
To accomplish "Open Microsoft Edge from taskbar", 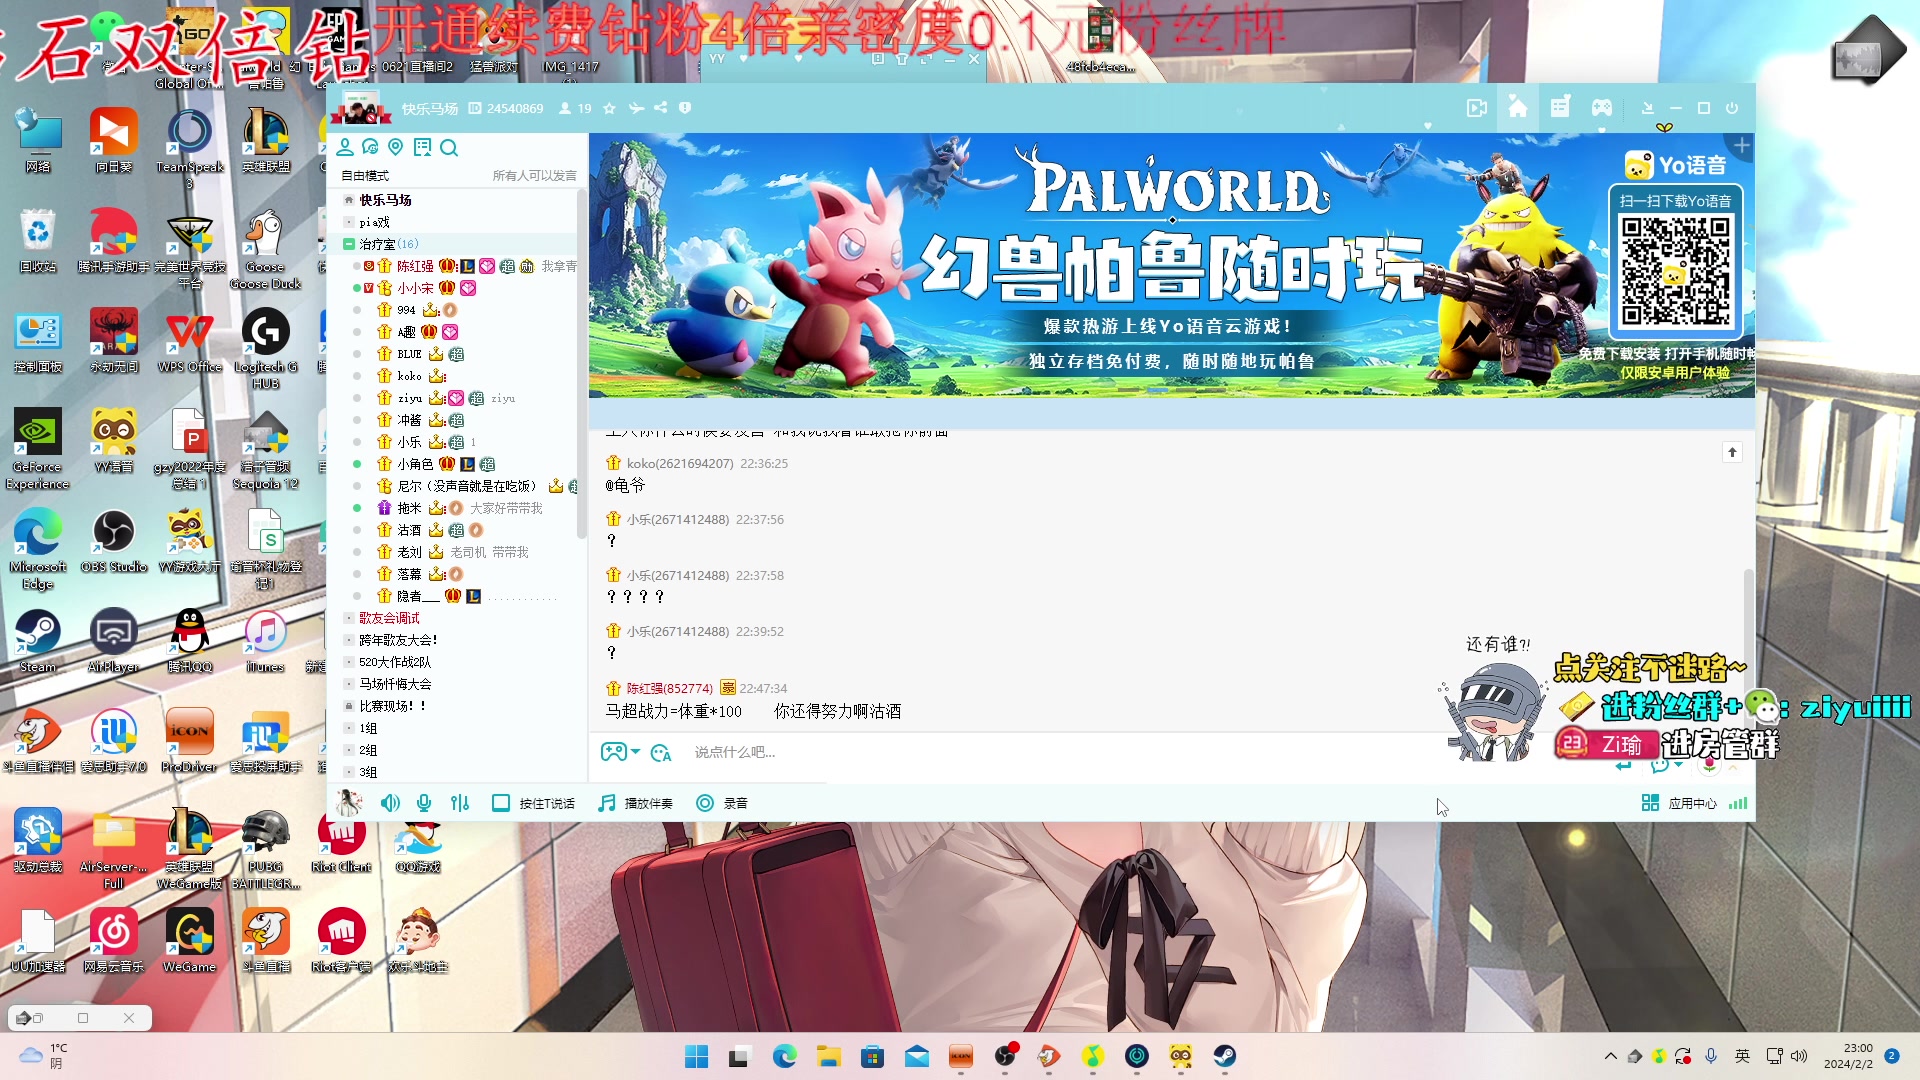I will click(784, 1056).
